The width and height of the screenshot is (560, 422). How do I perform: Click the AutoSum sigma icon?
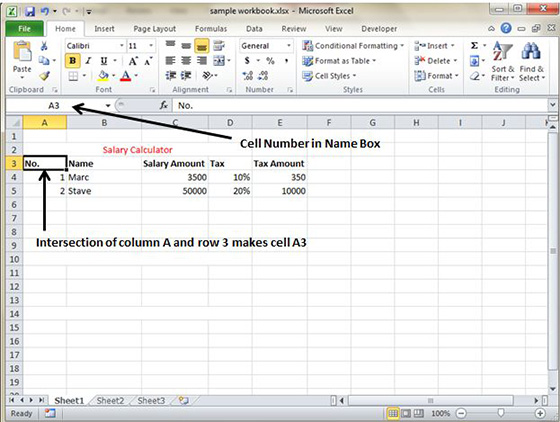(x=474, y=45)
